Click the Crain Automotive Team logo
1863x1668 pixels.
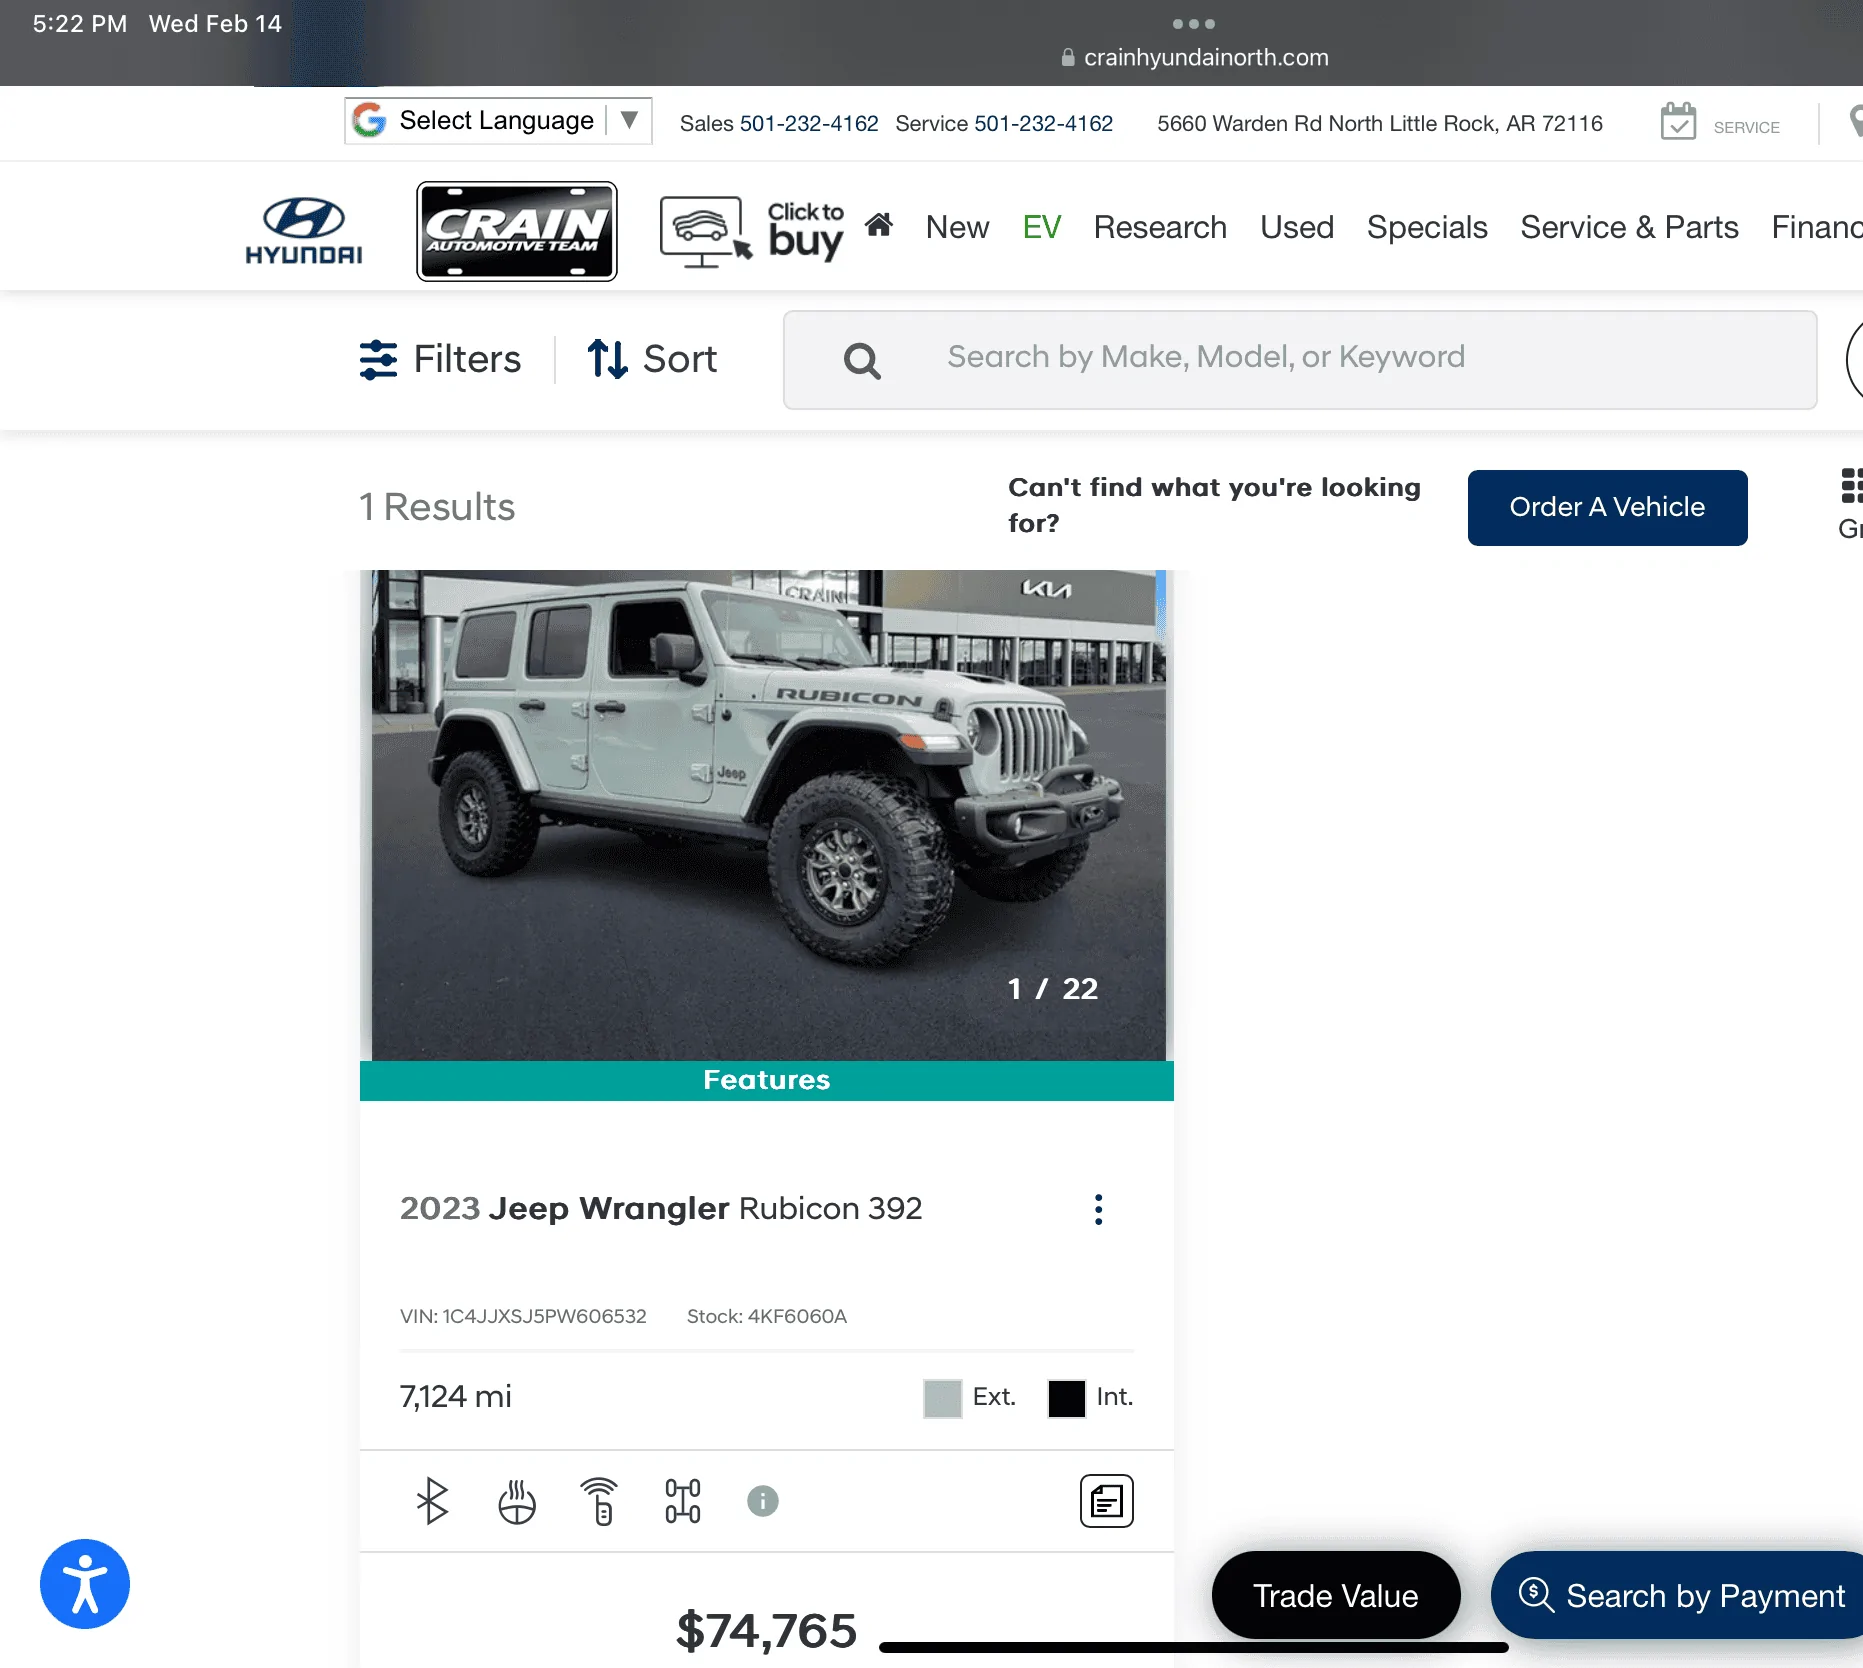click(x=517, y=231)
